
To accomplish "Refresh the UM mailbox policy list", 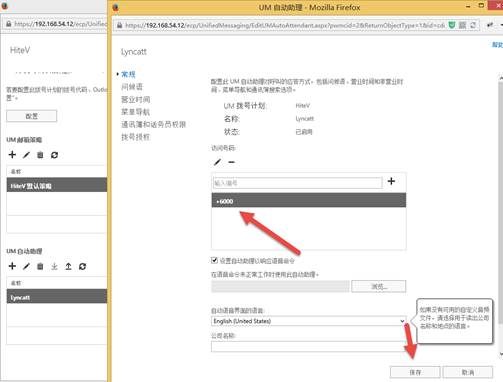I will coord(54,155).
